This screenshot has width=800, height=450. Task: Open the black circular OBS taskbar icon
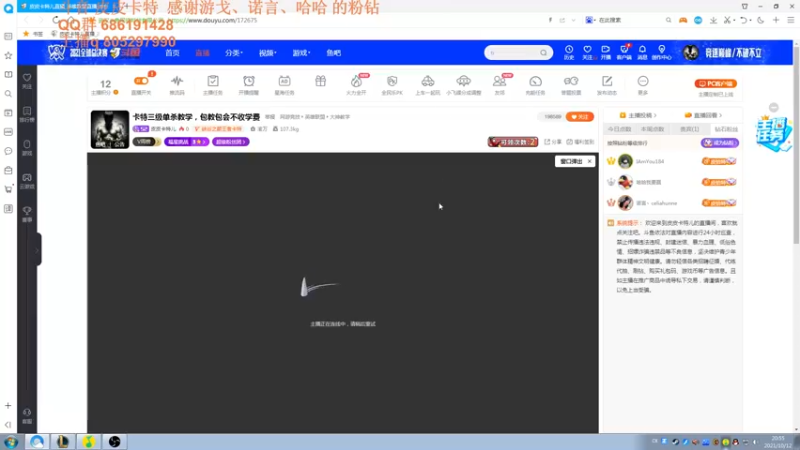coord(114,442)
